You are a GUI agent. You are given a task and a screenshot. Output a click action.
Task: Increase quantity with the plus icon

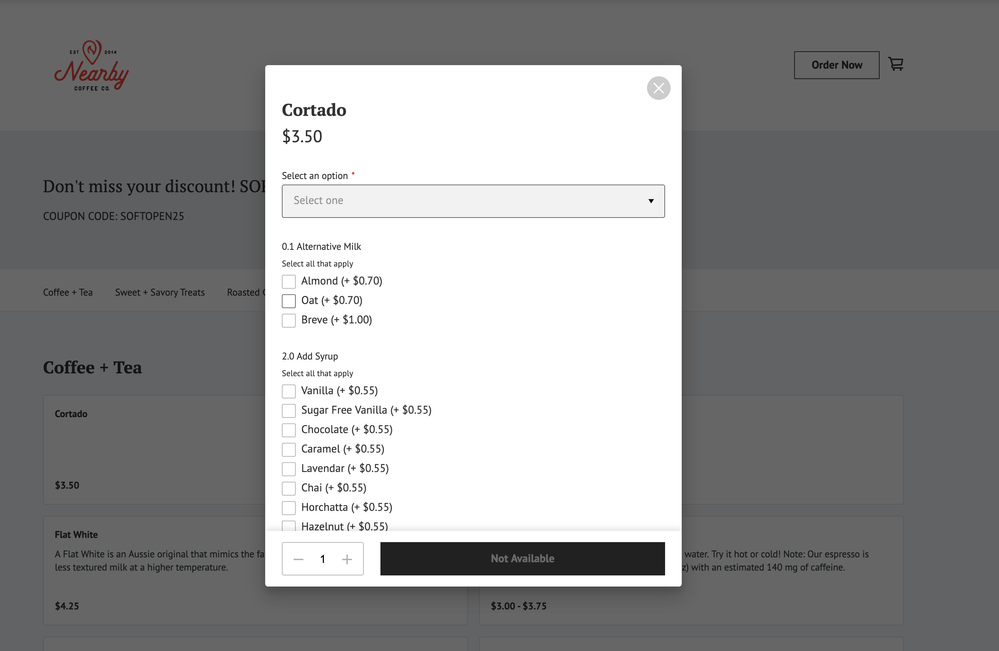click(x=347, y=559)
